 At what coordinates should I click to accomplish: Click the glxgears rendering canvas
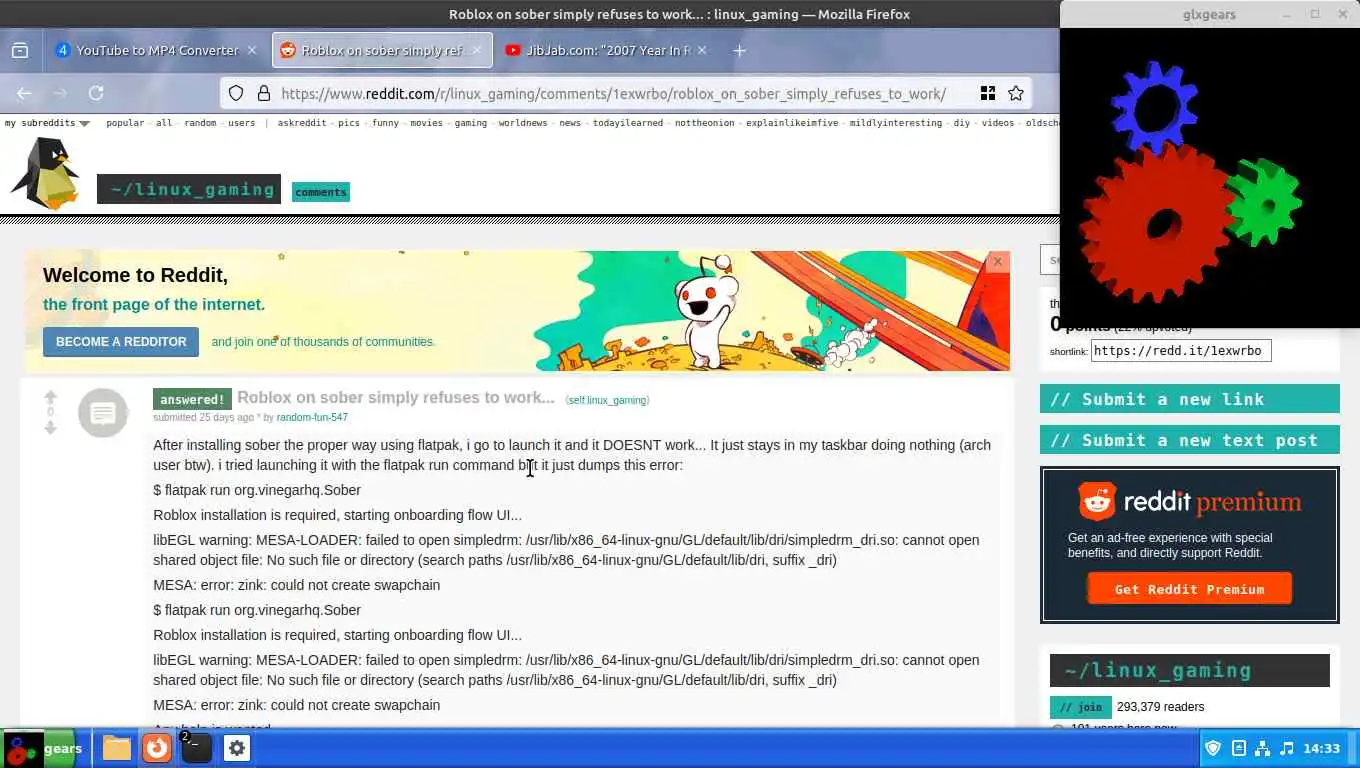1210,178
